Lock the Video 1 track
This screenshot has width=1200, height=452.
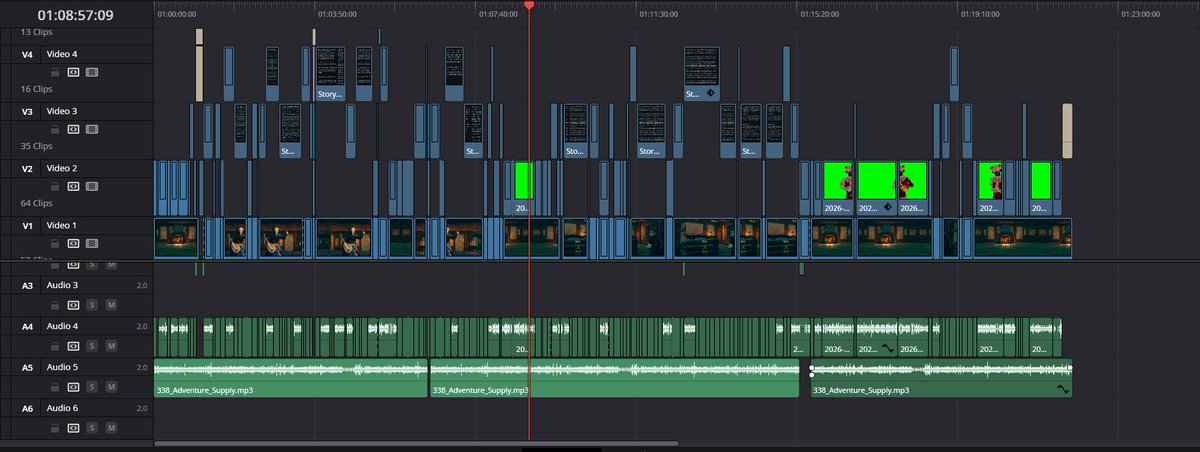(x=55, y=243)
